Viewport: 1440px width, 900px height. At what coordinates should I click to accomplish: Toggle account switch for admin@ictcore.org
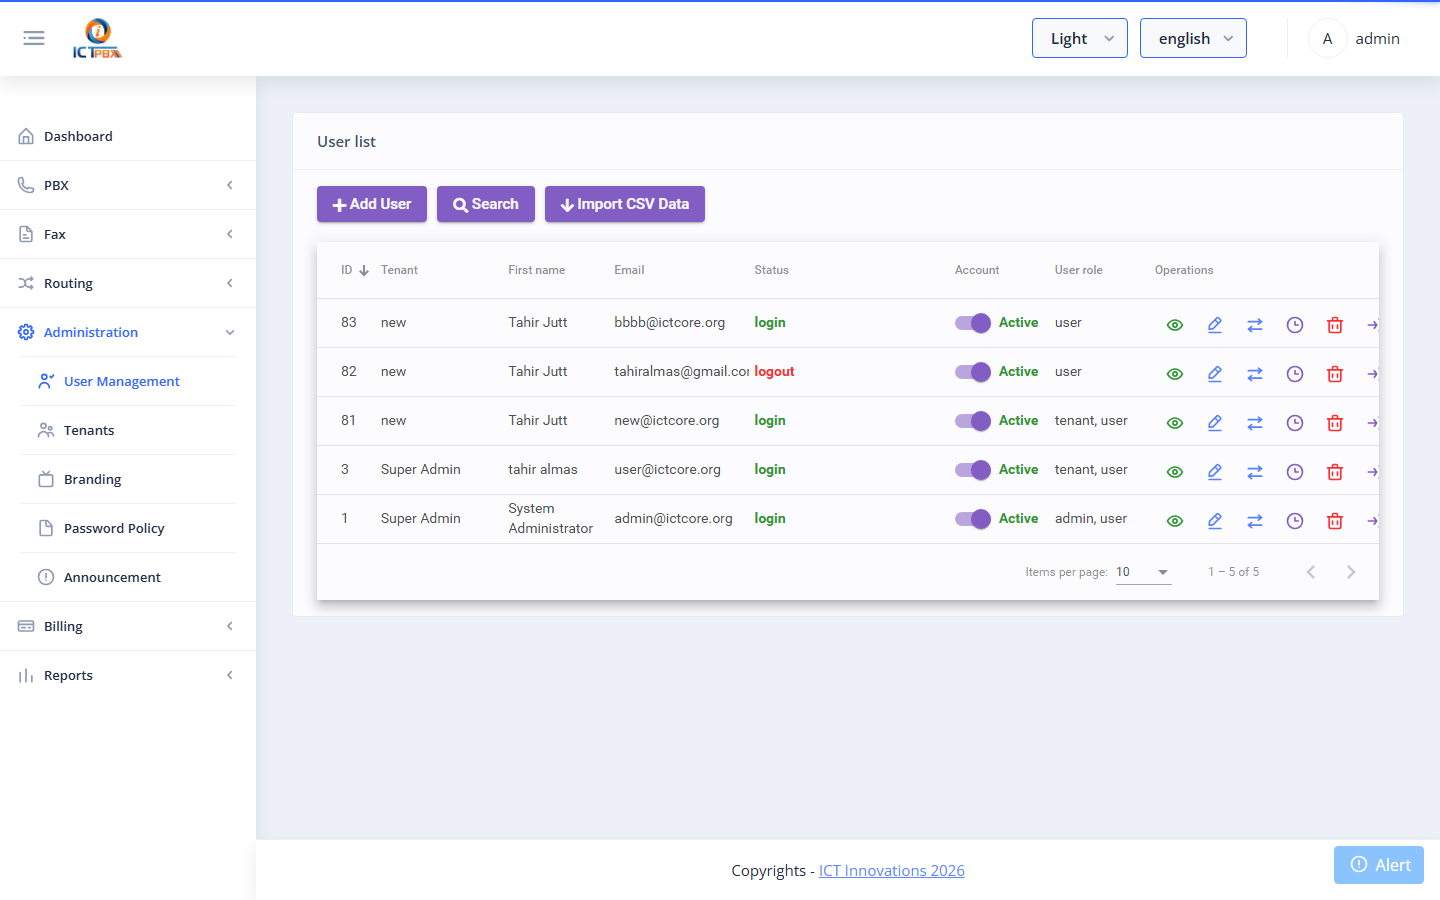pos(973,519)
